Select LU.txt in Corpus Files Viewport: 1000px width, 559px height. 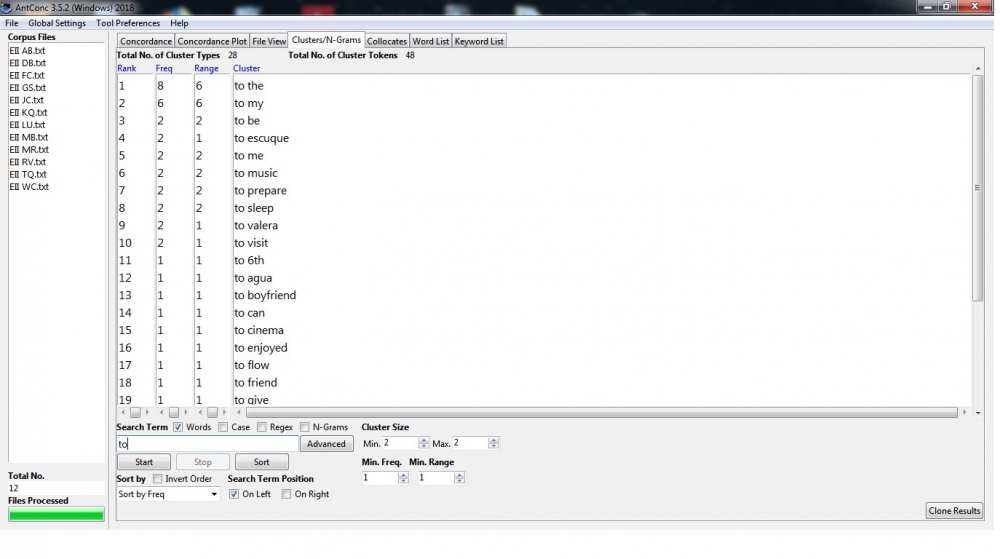click(27, 125)
